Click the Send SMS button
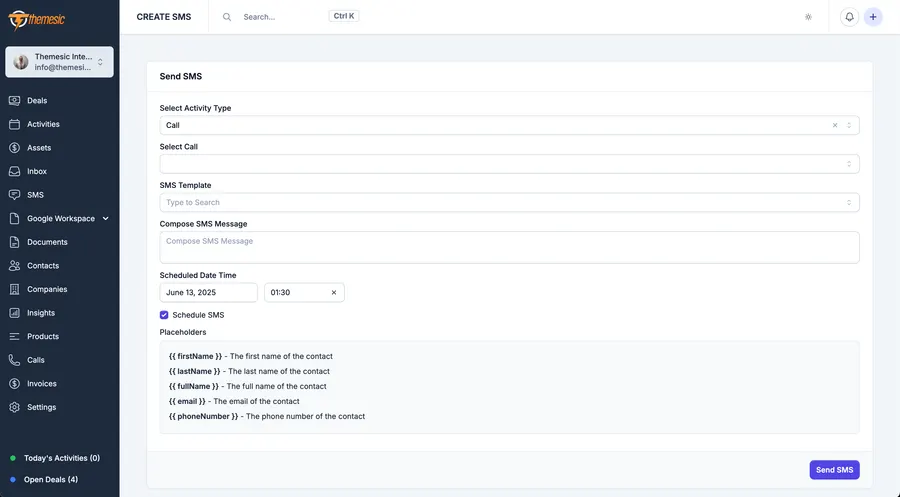The image size is (900, 497). [835, 469]
